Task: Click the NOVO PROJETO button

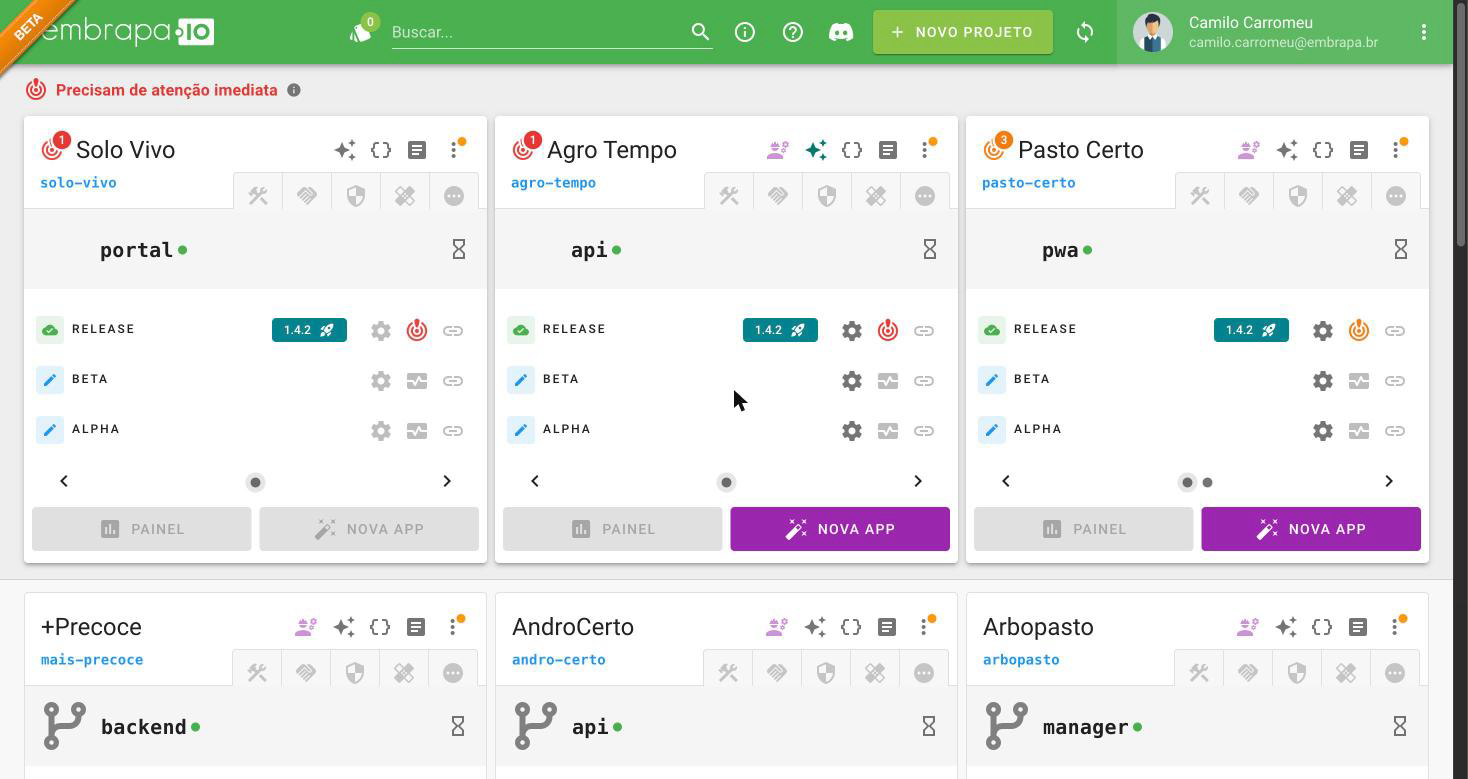Action: pos(963,32)
